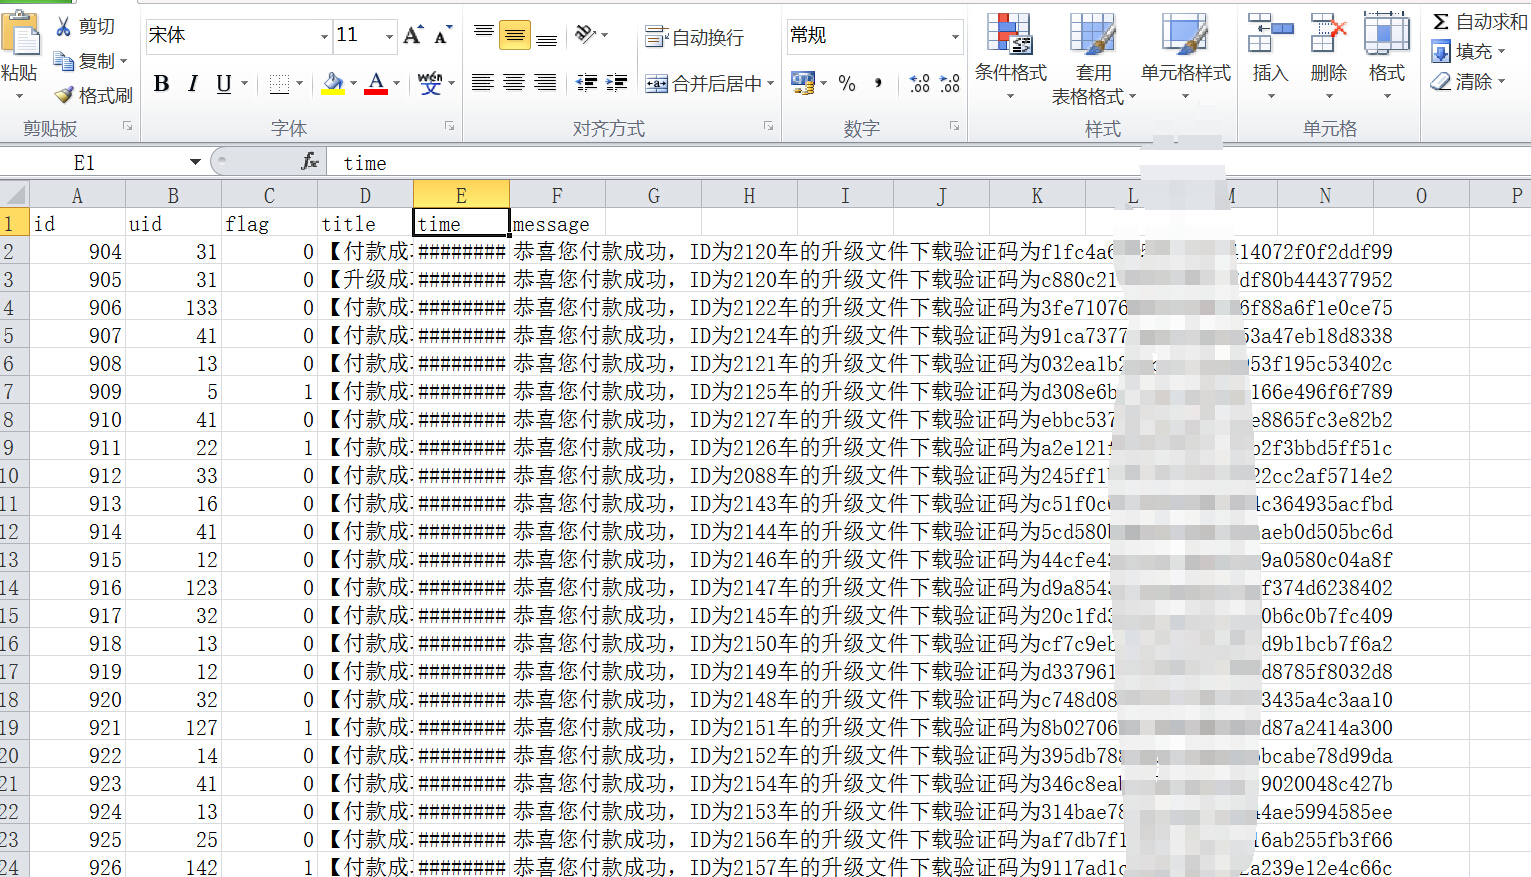Decrease decimal places
The width and height of the screenshot is (1531, 877).
pyautogui.click(x=950, y=84)
